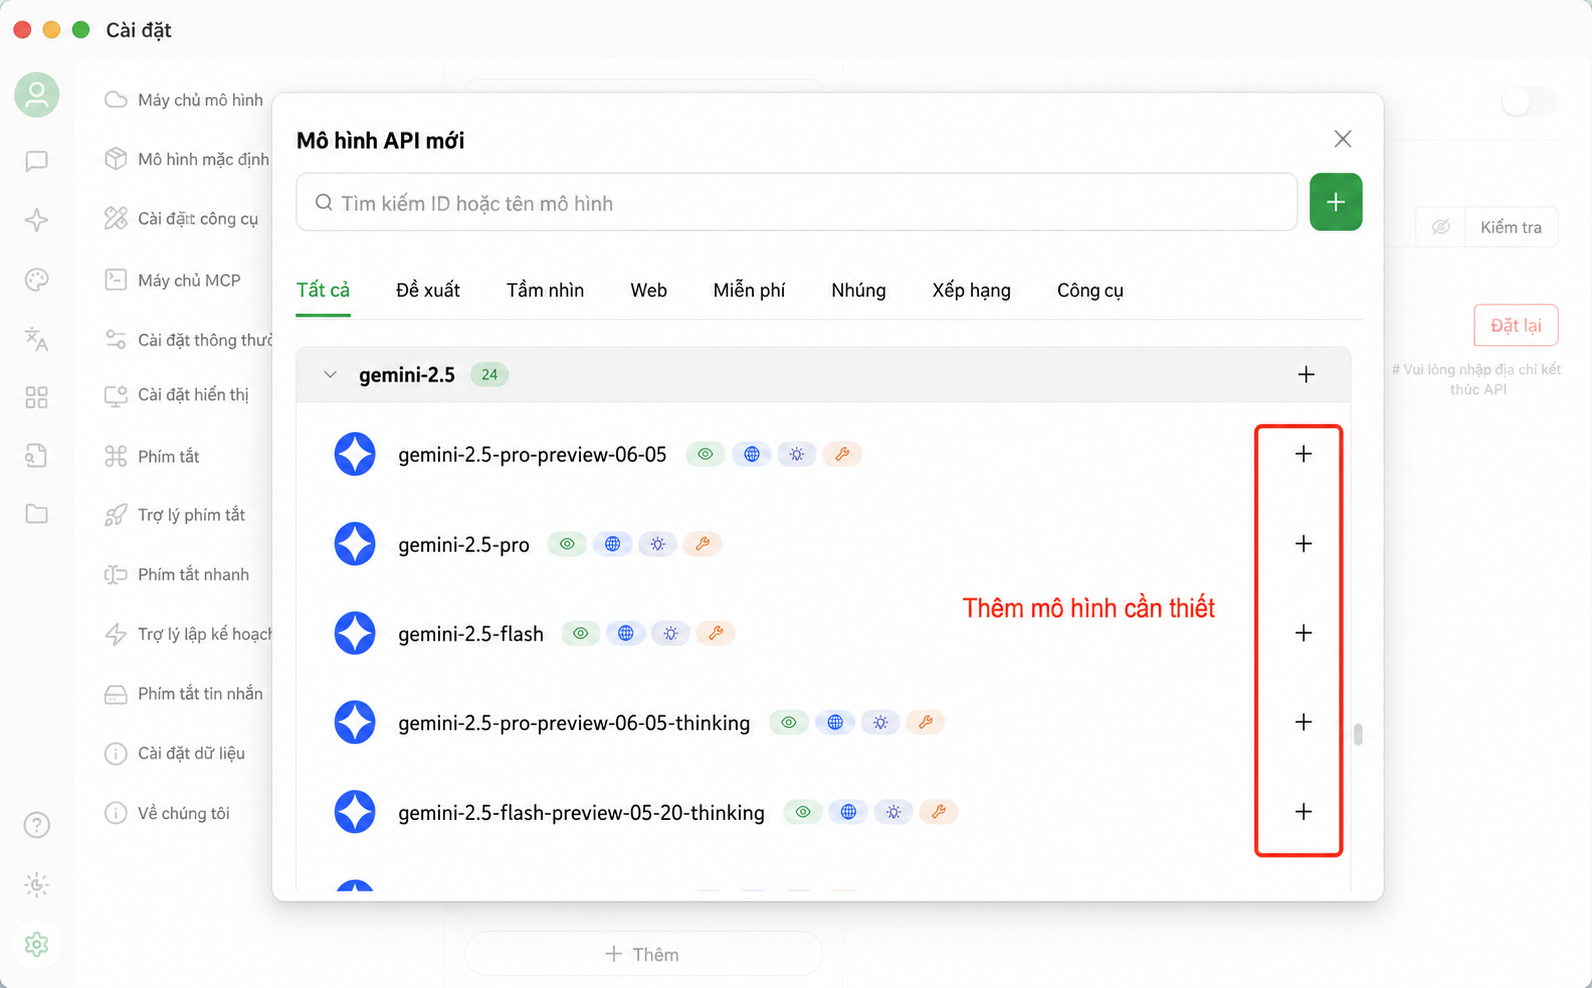Click the Đặt lại button

point(1516,325)
